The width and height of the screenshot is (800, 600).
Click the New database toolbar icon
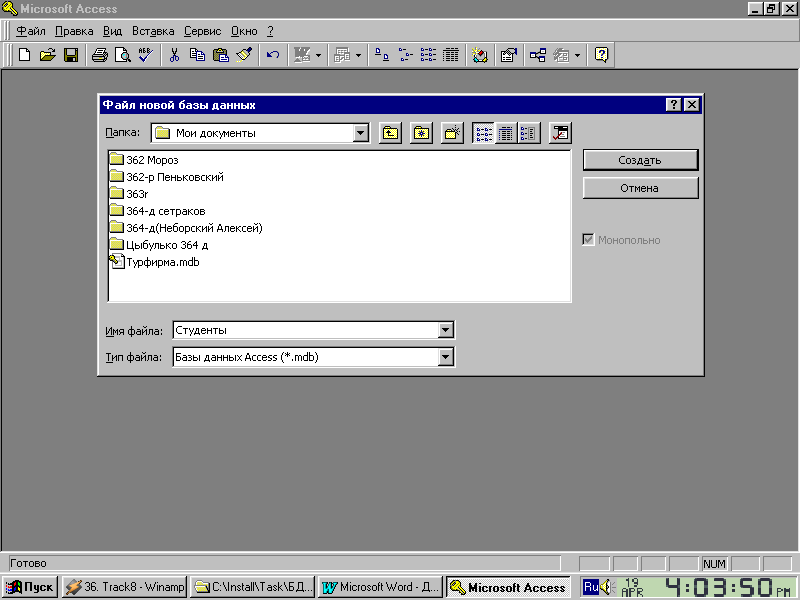(24, 55)
